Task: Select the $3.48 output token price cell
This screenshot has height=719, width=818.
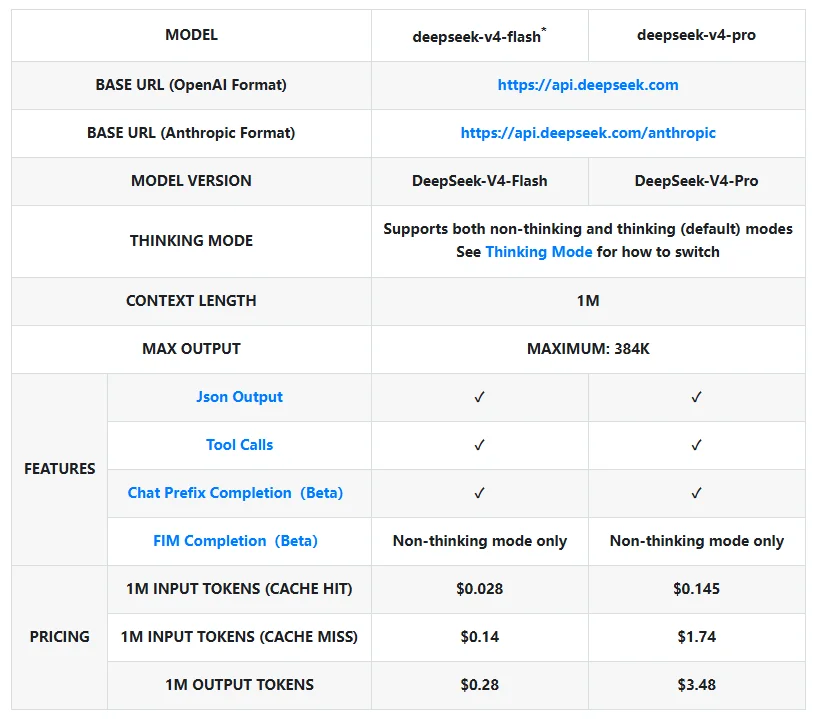Action: pyautogui.click(x=697, y=685)
